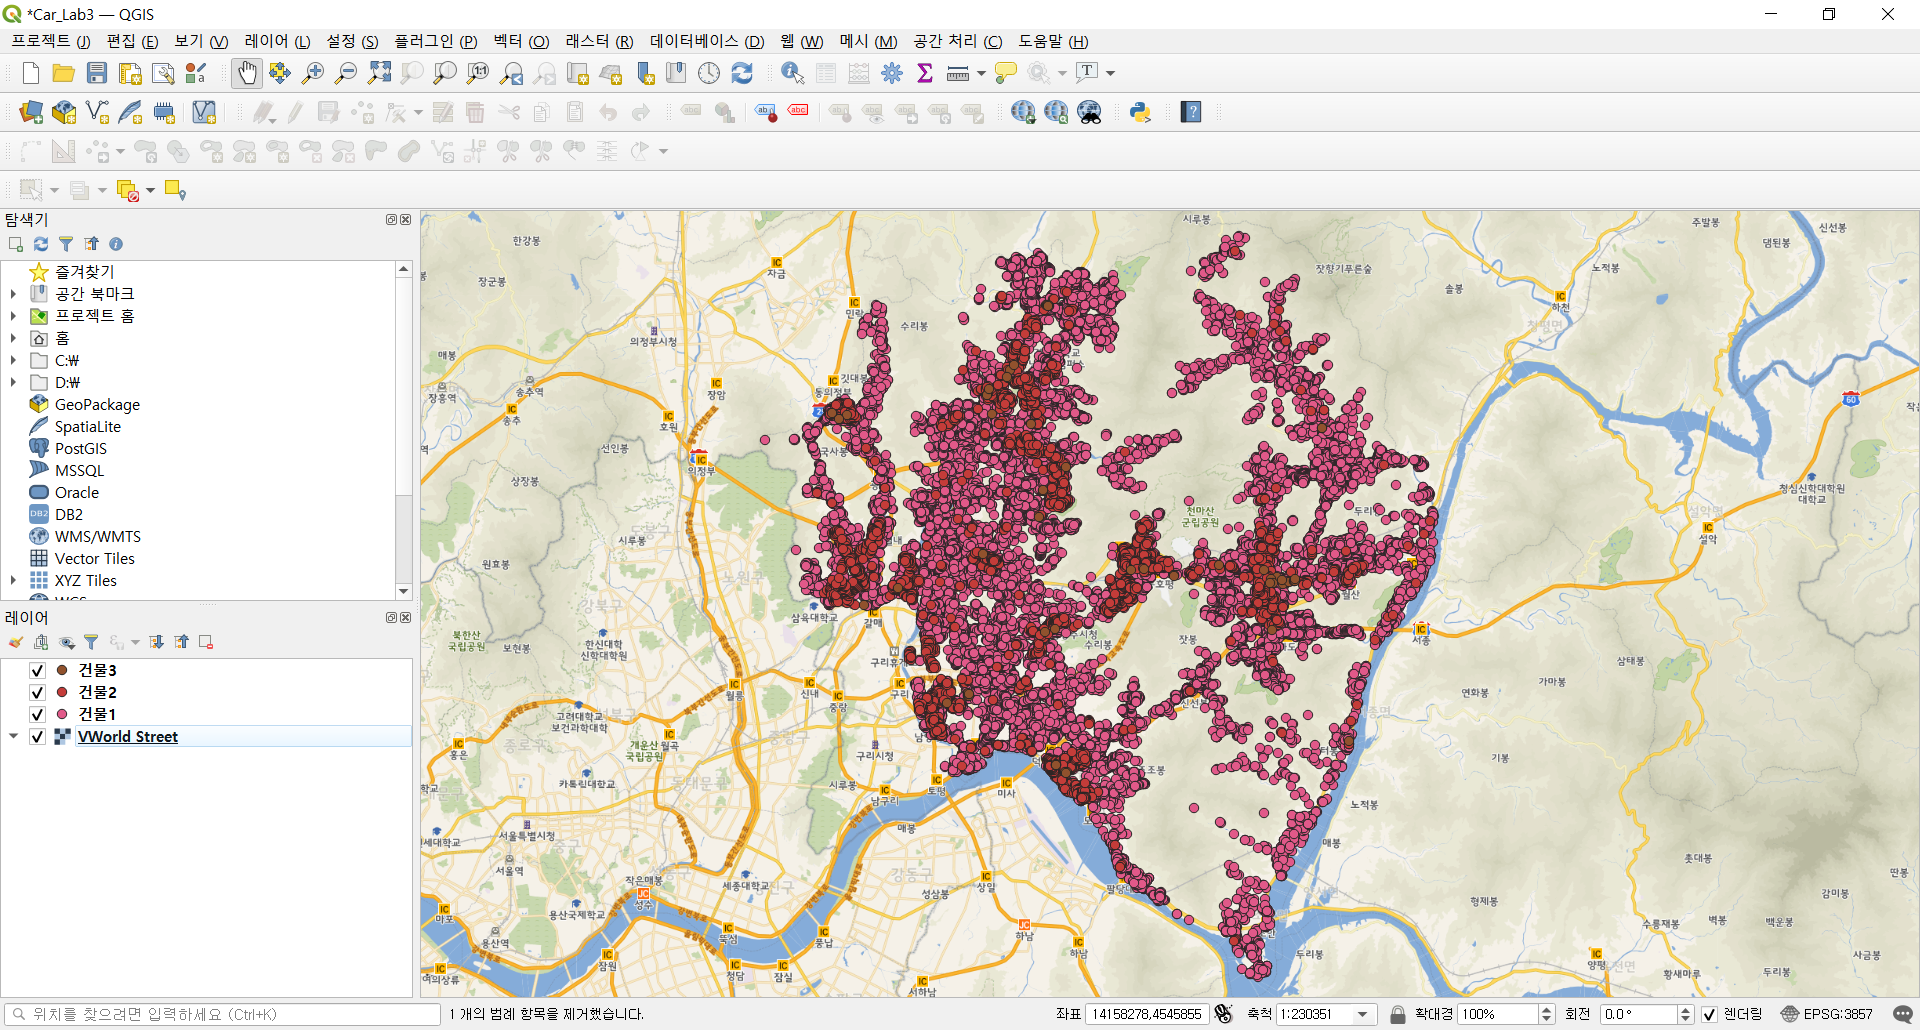
Task: Open the Field Calculator sigma statistics icon
Action: 925,73
